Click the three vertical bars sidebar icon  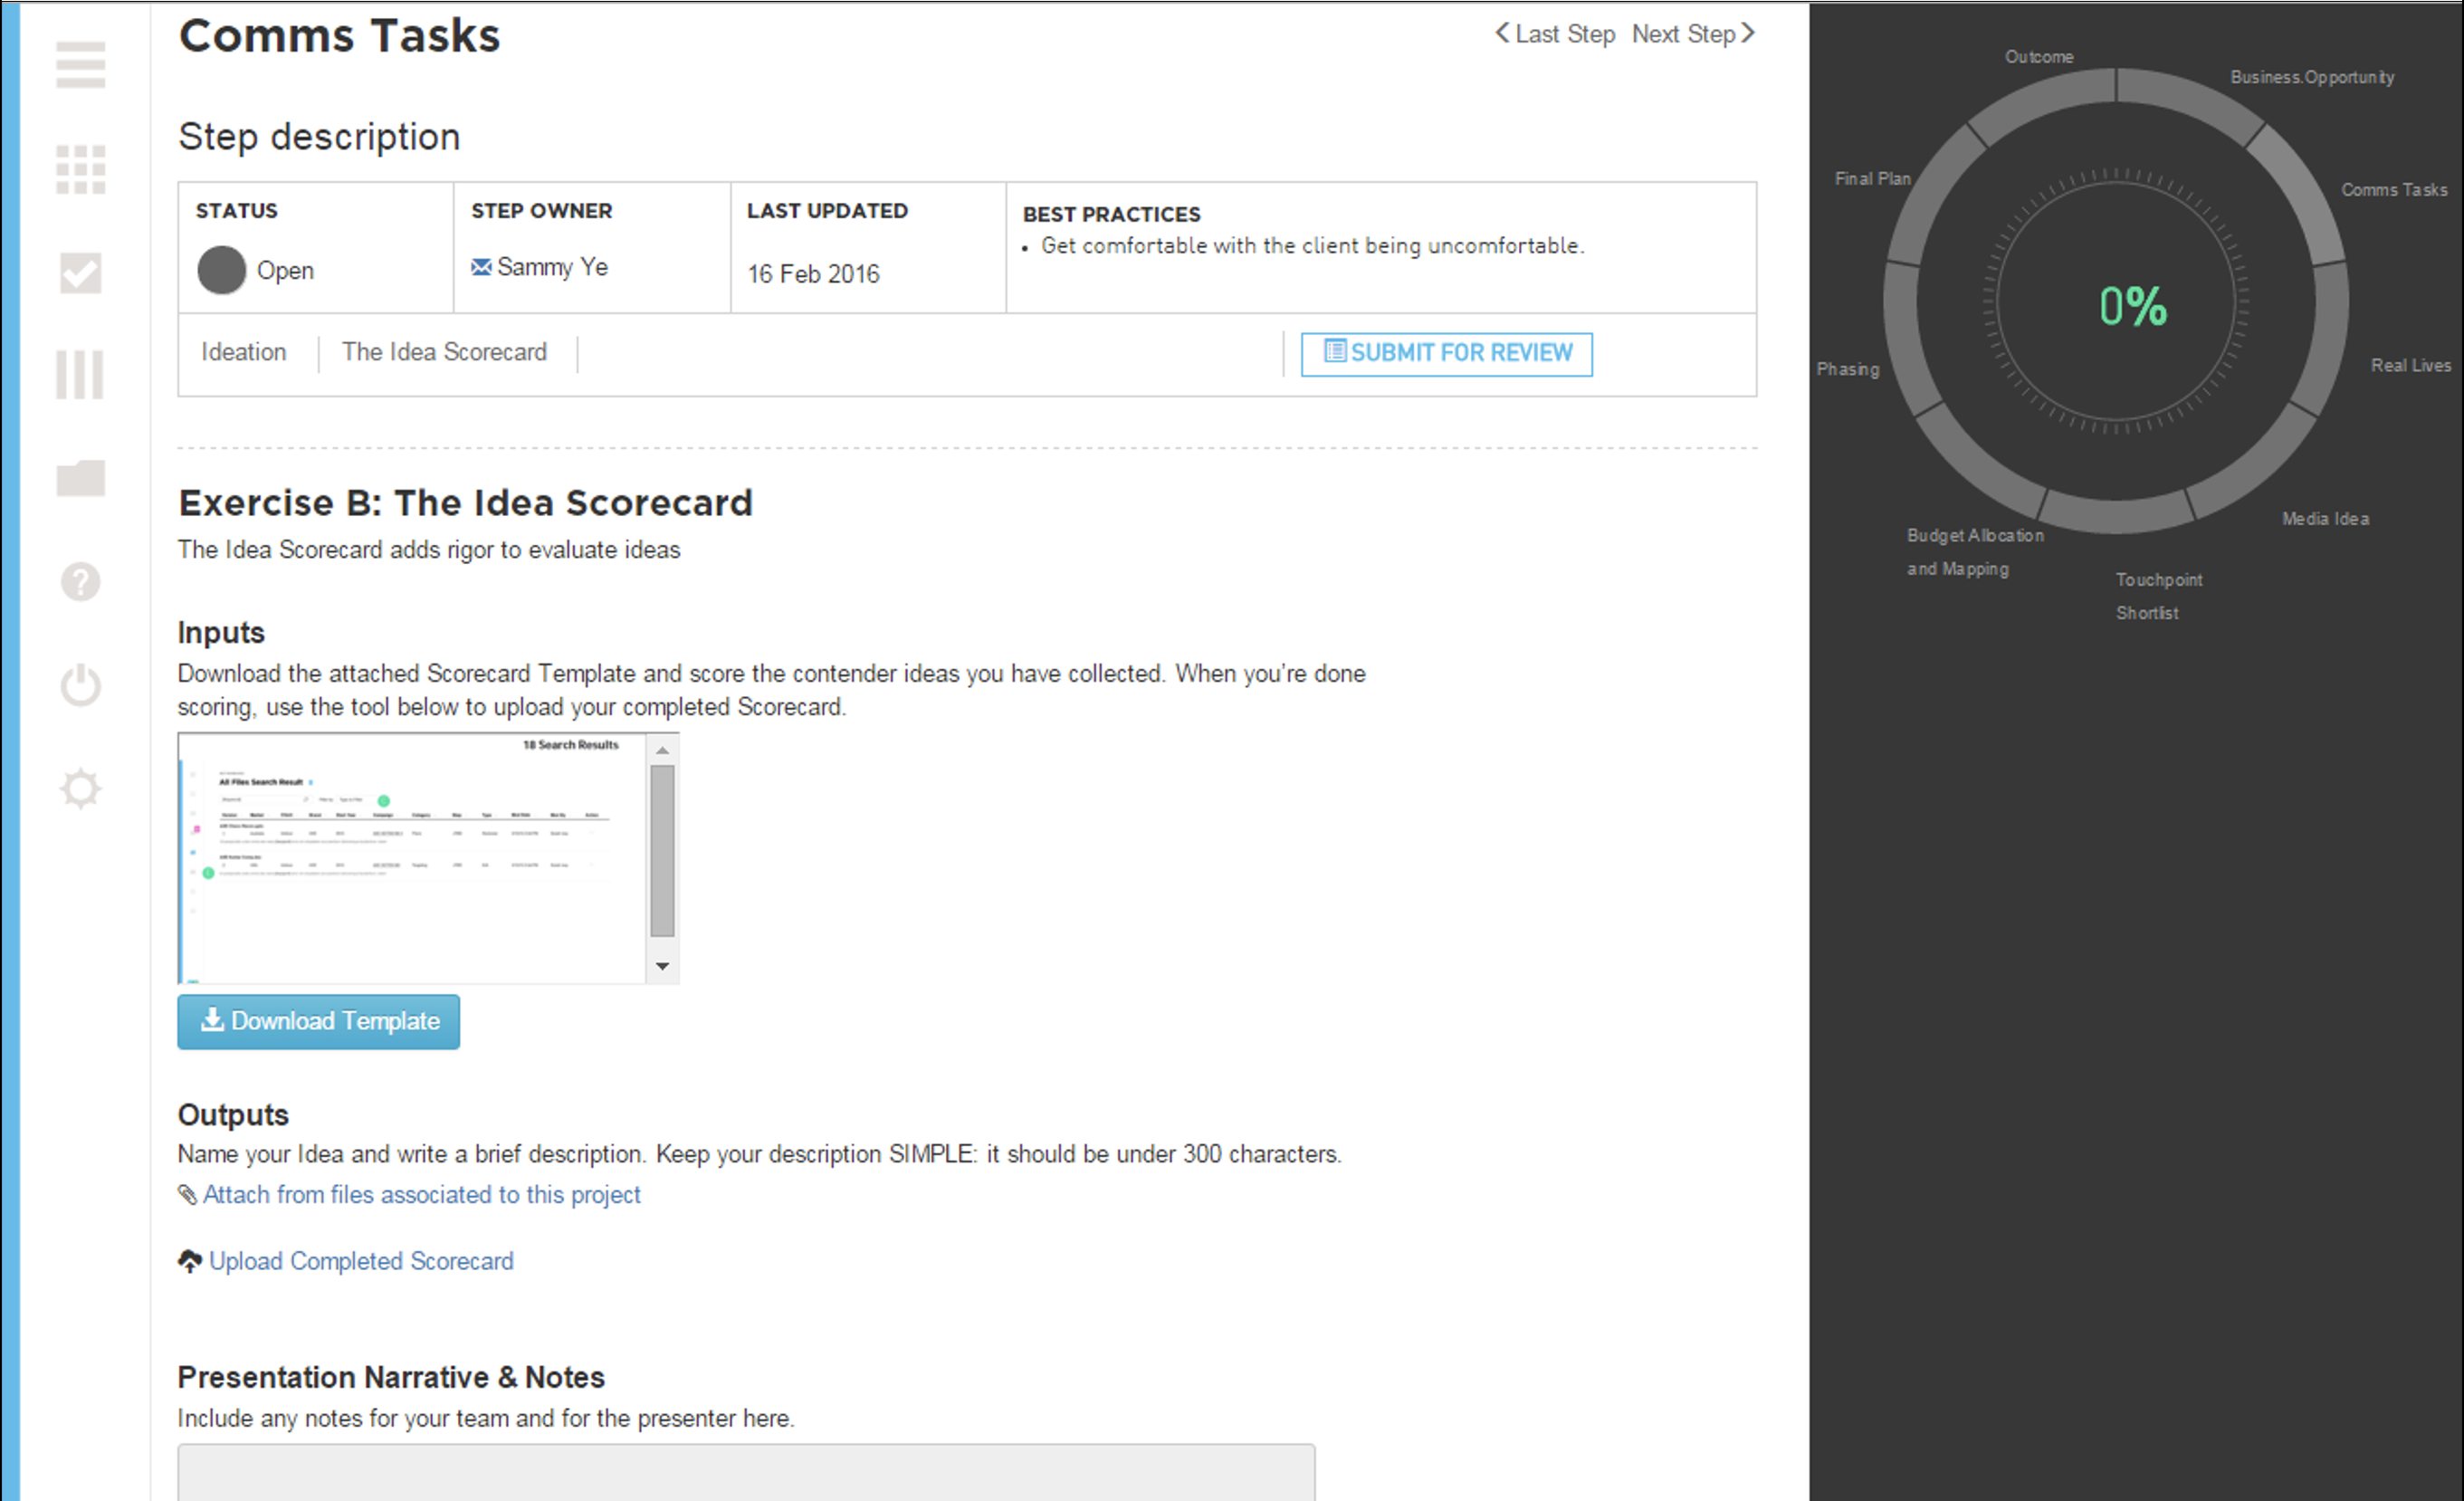pos(80,375)
